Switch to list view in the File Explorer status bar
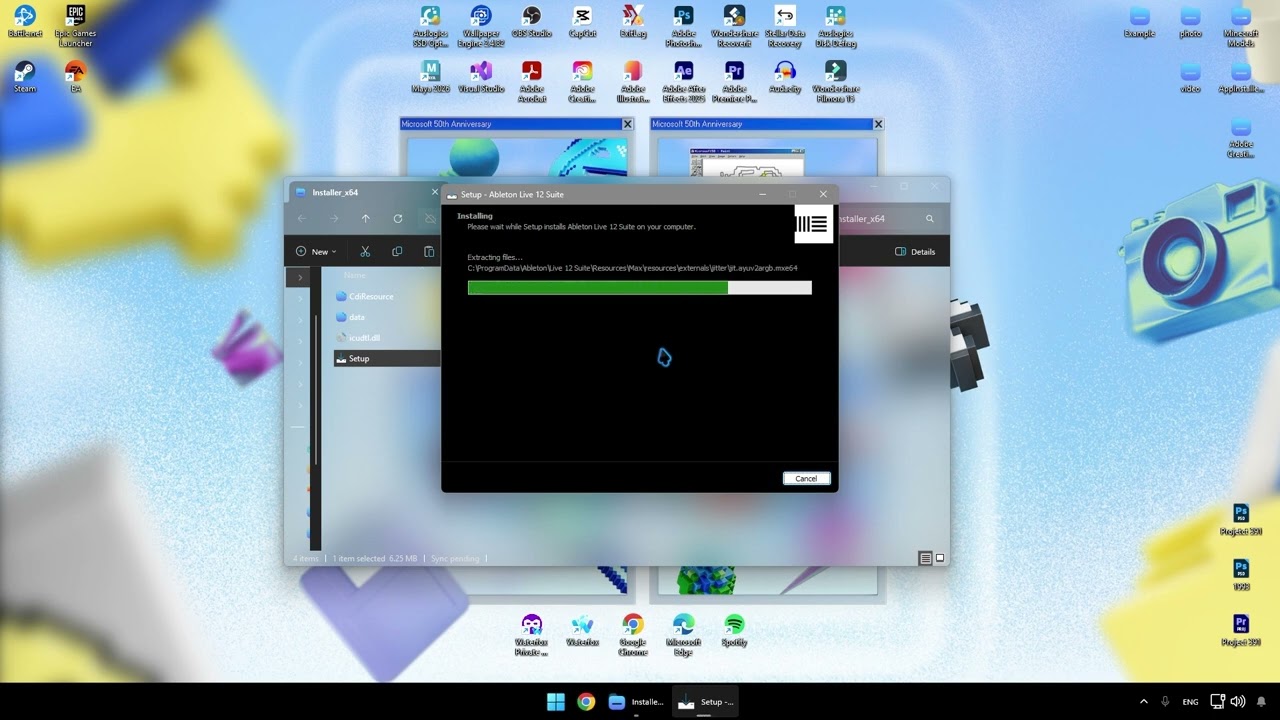The width and height of the screenshot is (1280, 720). [x=925, y=558]
